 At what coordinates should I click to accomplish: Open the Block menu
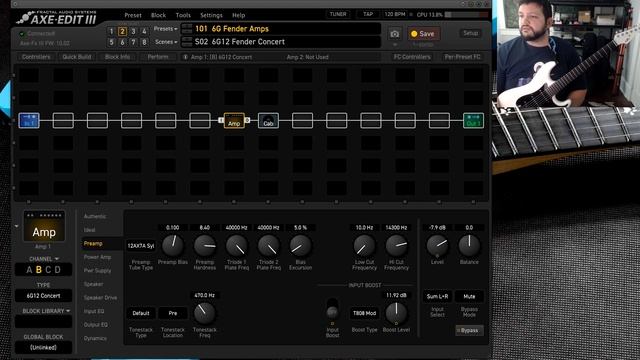[x=158, y=15]
